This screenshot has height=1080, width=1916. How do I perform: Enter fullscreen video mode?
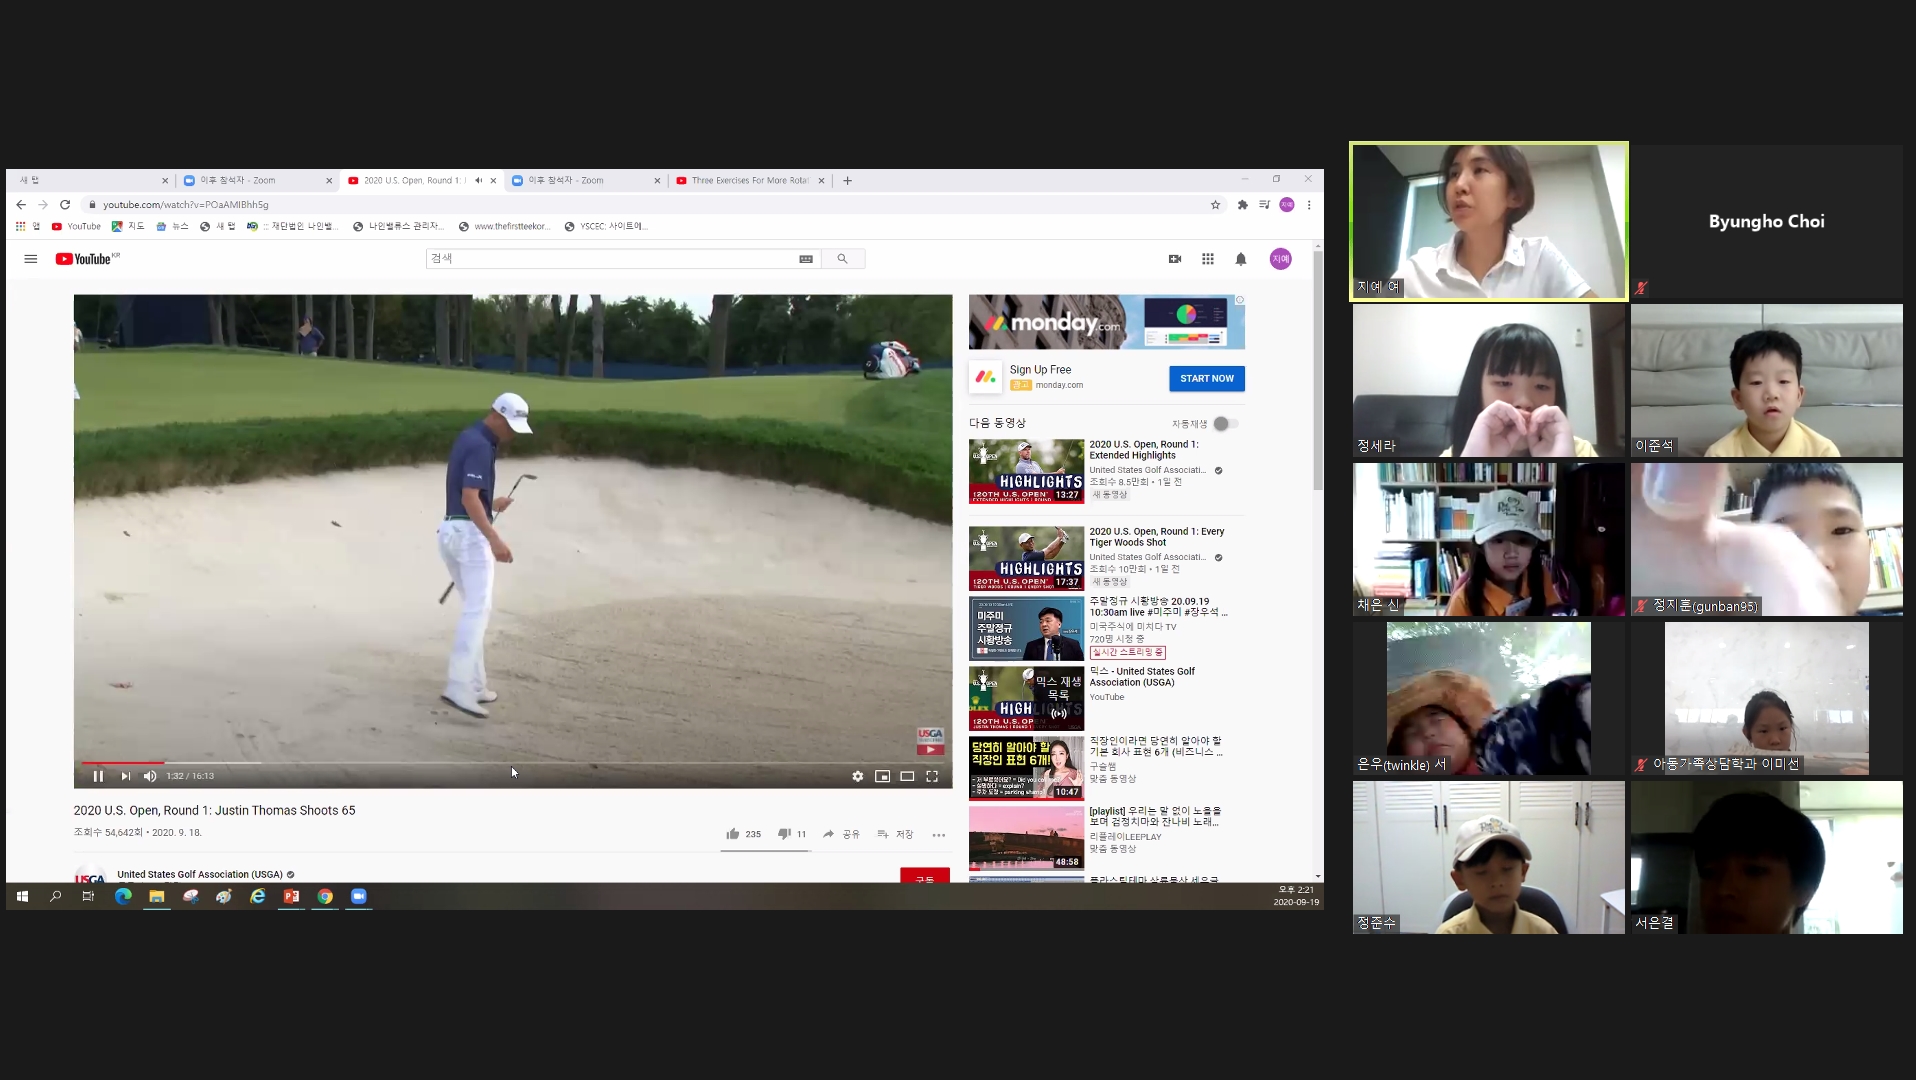(932, 776)
